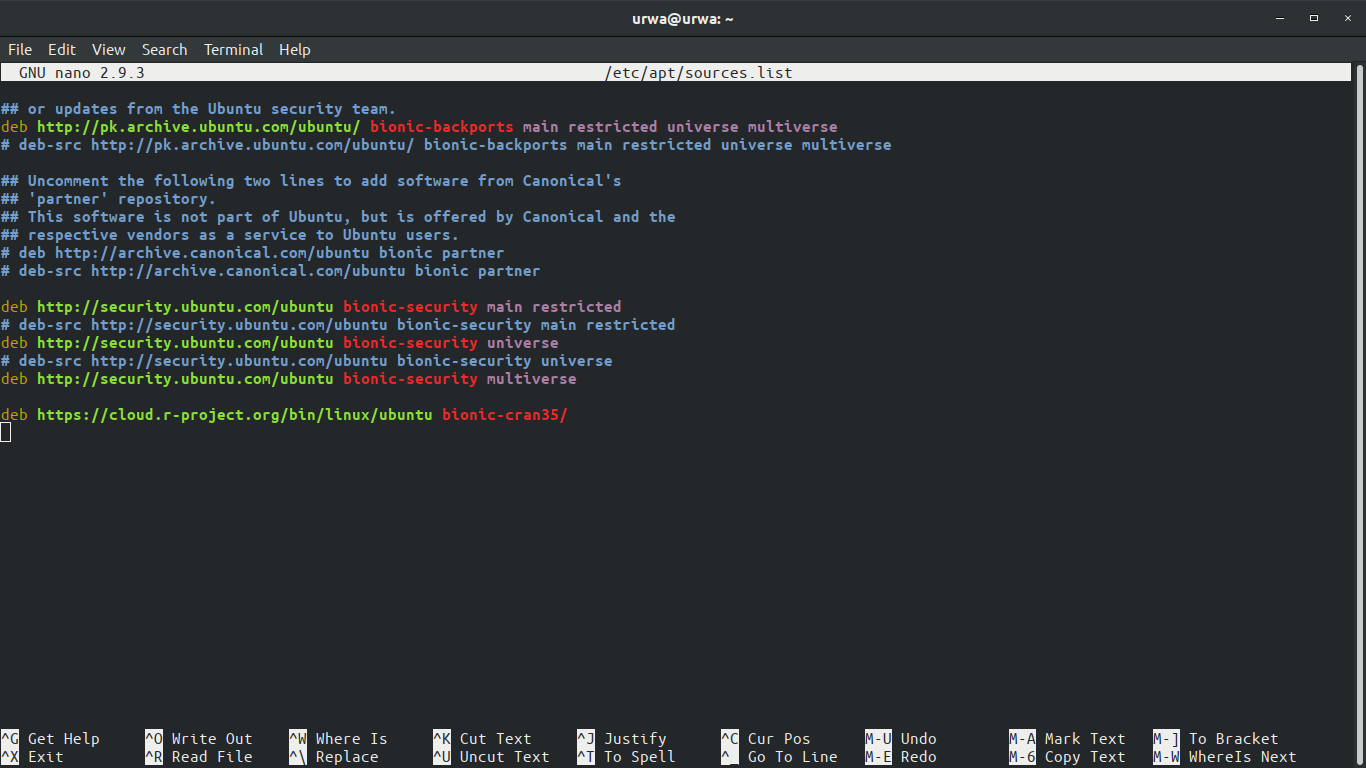The image size is (1366, 768).
Task: Click the deb-src bionic-security main restricted line
Action: point(338,325)
